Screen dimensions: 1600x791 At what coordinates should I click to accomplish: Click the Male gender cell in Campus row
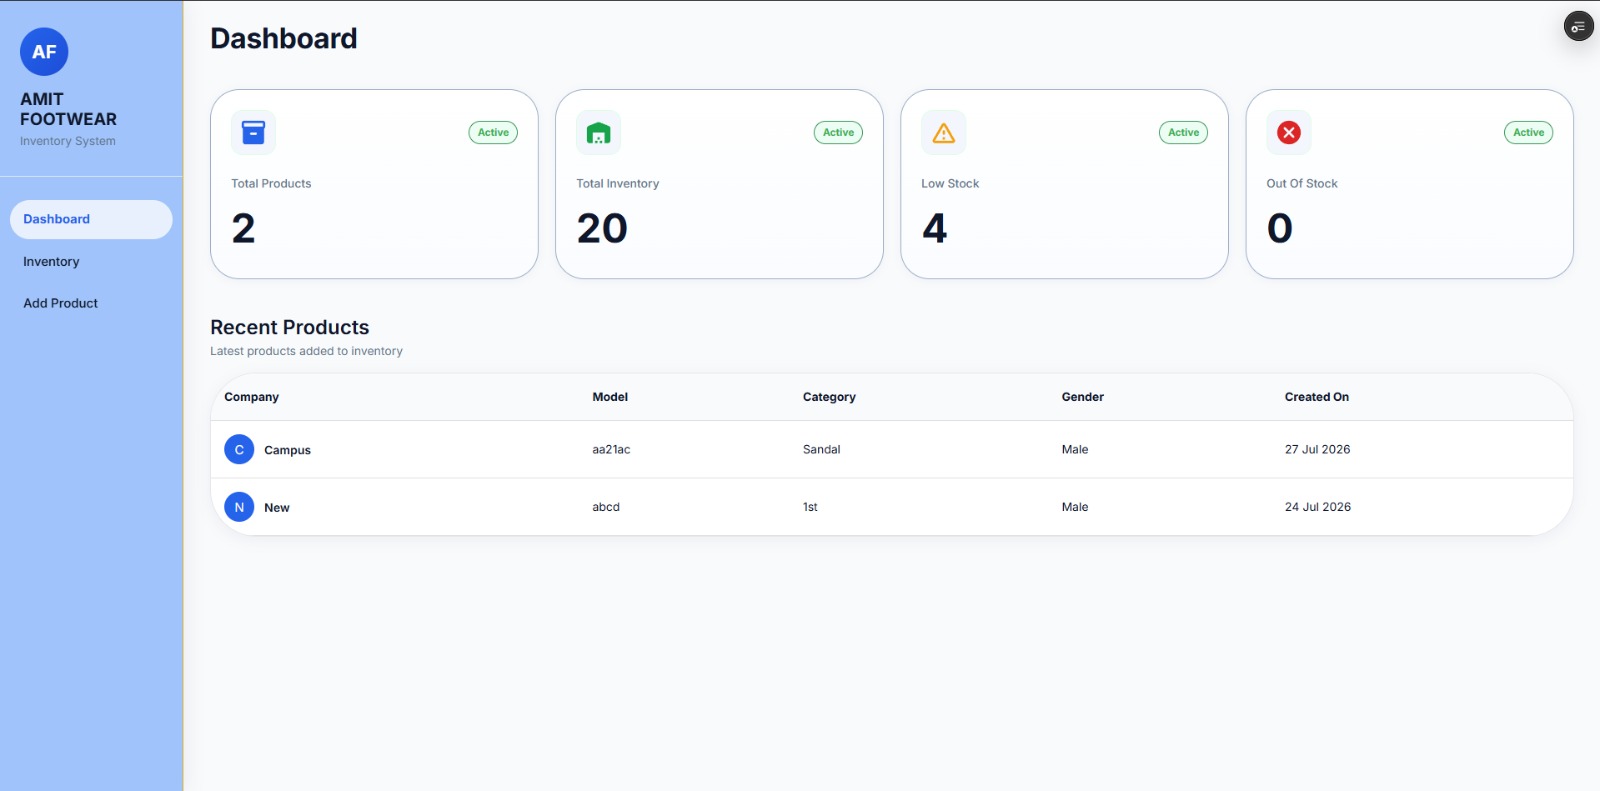point(1075,450)
